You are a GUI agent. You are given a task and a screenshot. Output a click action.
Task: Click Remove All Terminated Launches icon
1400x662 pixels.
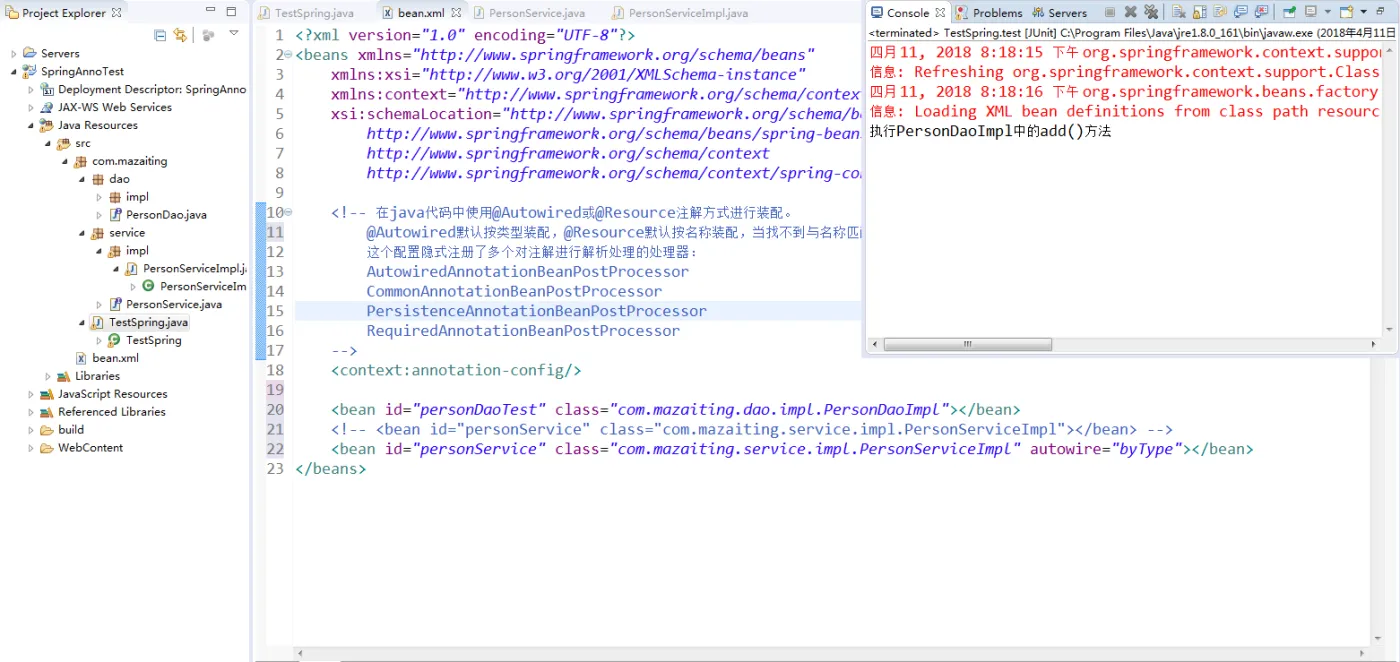[x=1151, y=12]
